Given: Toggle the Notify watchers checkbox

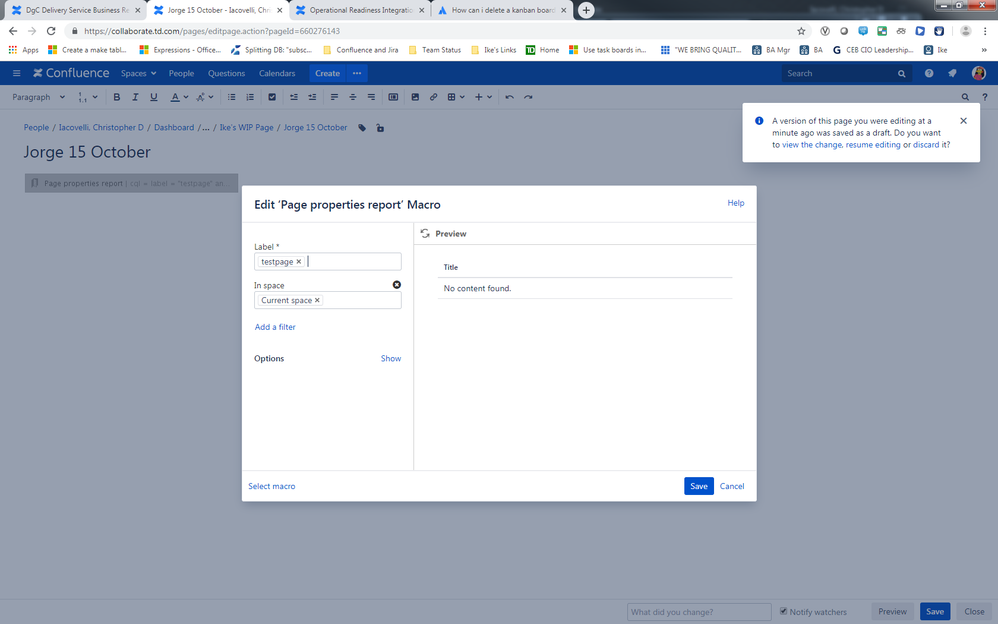Looking at the screenshot, I should tap(784, 611).
